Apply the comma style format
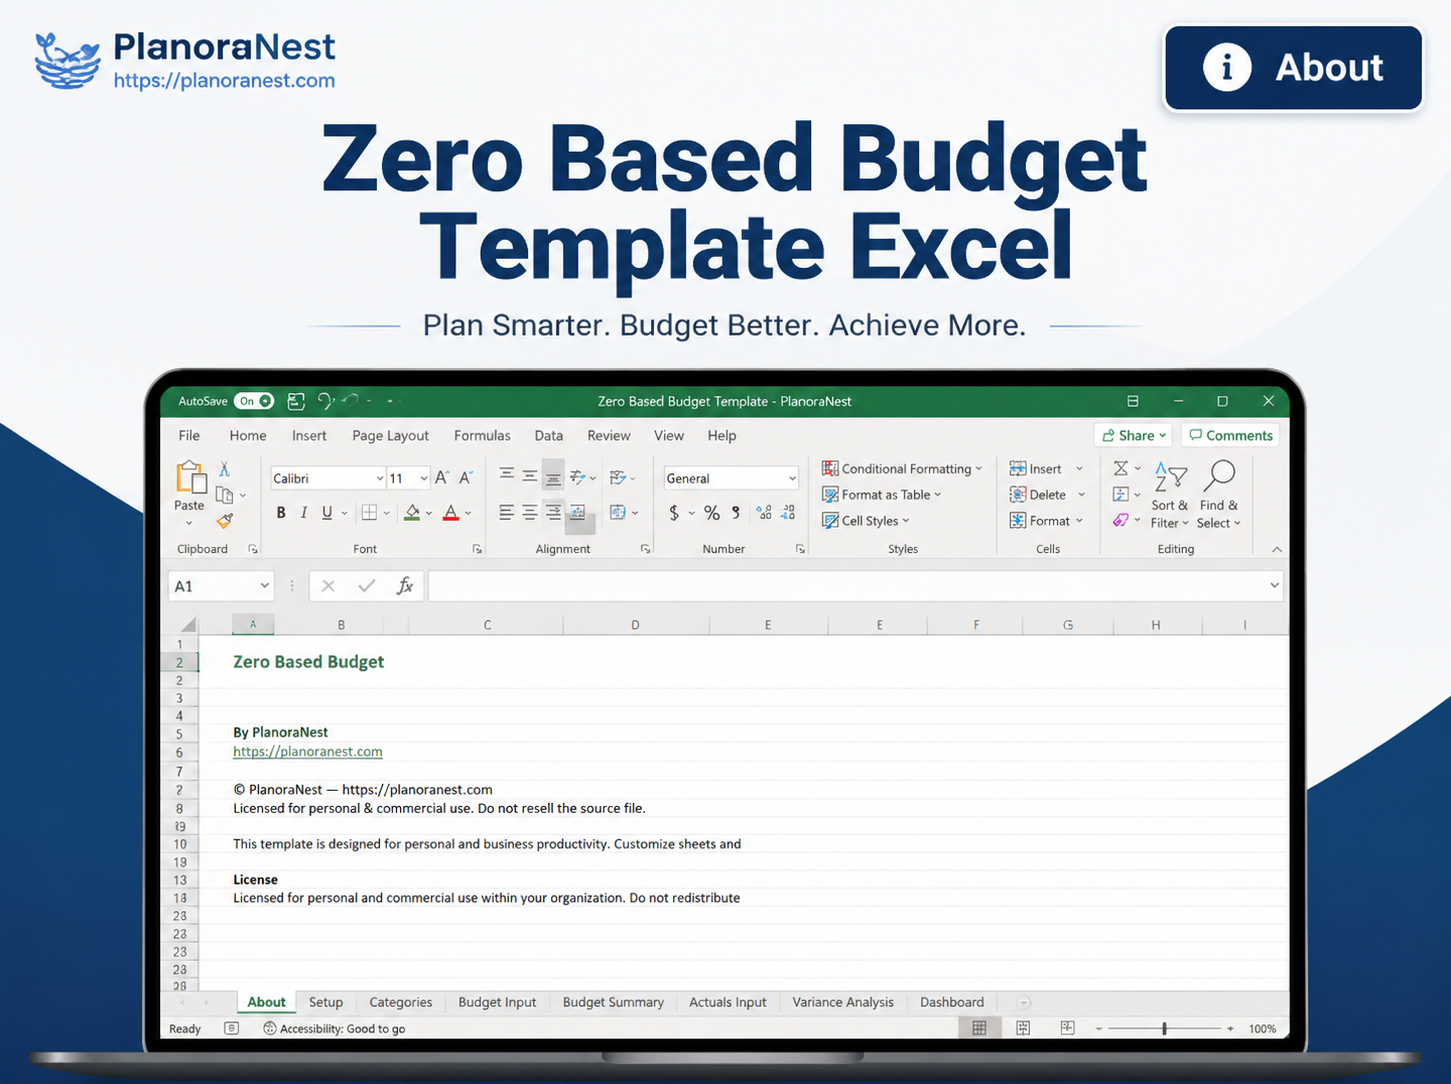The height and width of the screenshot is (1084, 1451). [x=737, y=513]
